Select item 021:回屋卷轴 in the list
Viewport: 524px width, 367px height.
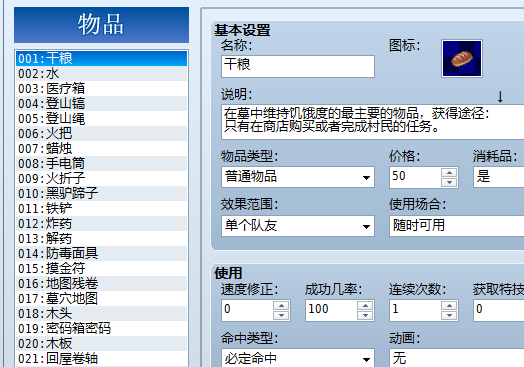tap(101, 359)
